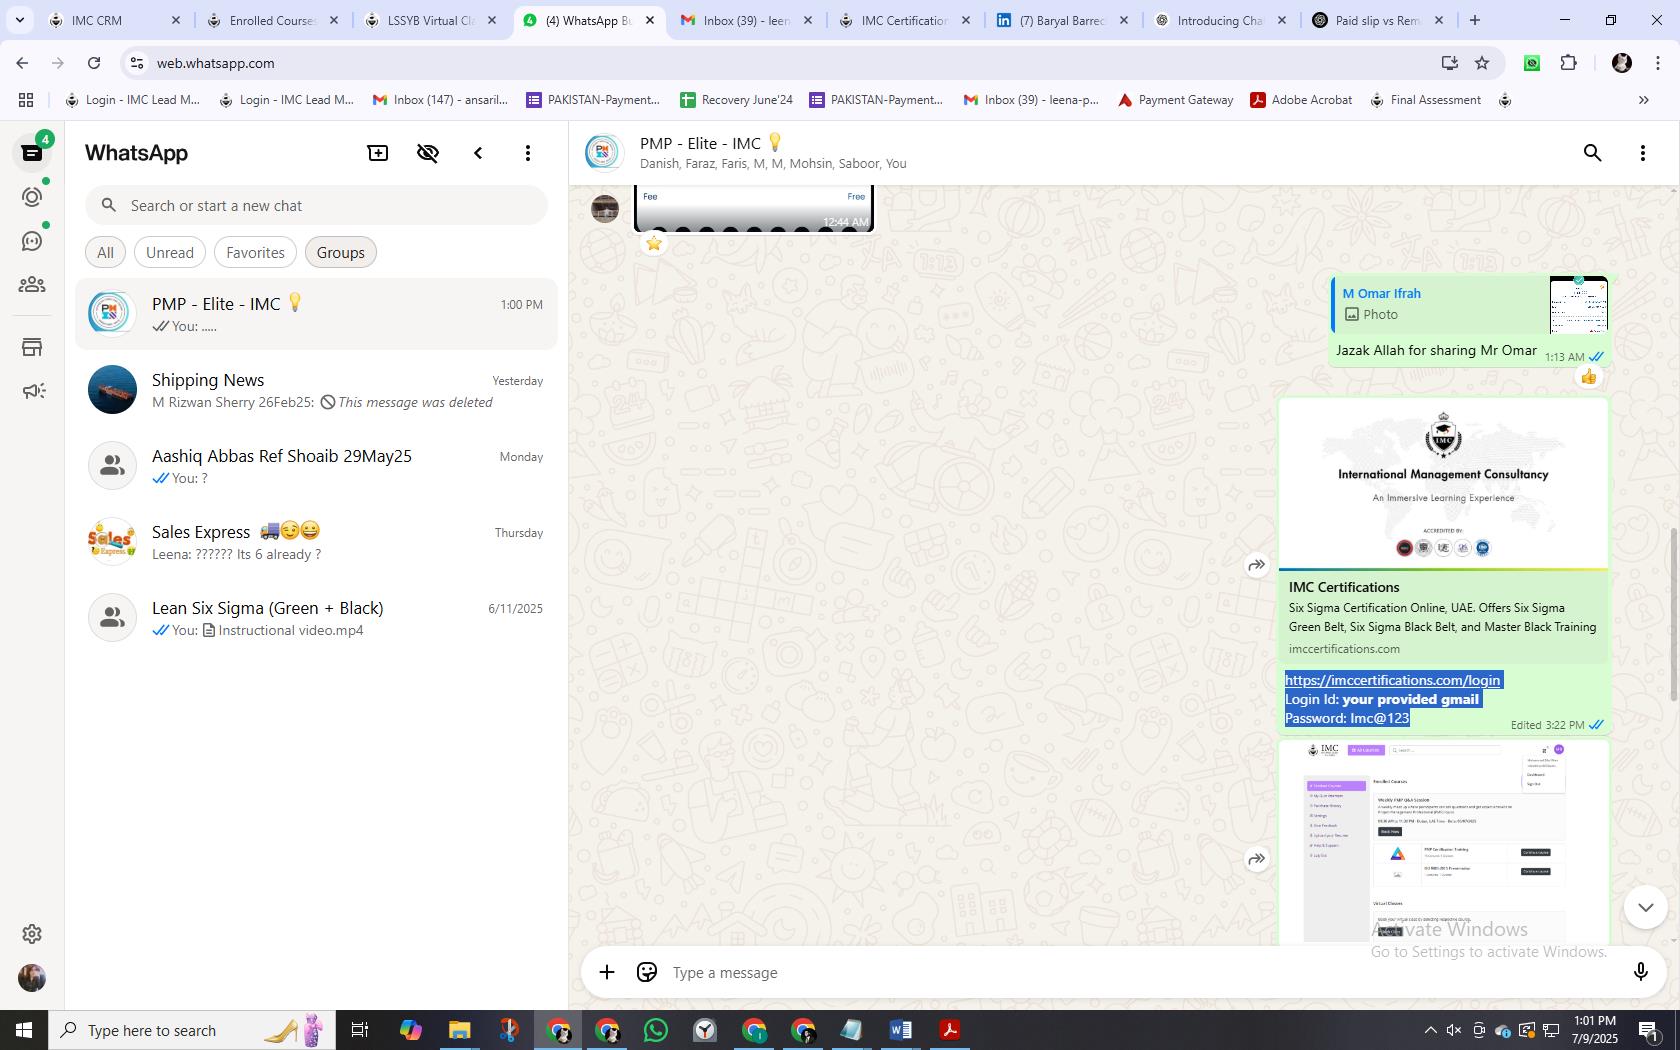This screenshot has width=1680, height=1050.
Task: Open Aashiq Abbas Ref Shoaib 29May25 chat
Action: pyautogui.click(x=316, y=466)
